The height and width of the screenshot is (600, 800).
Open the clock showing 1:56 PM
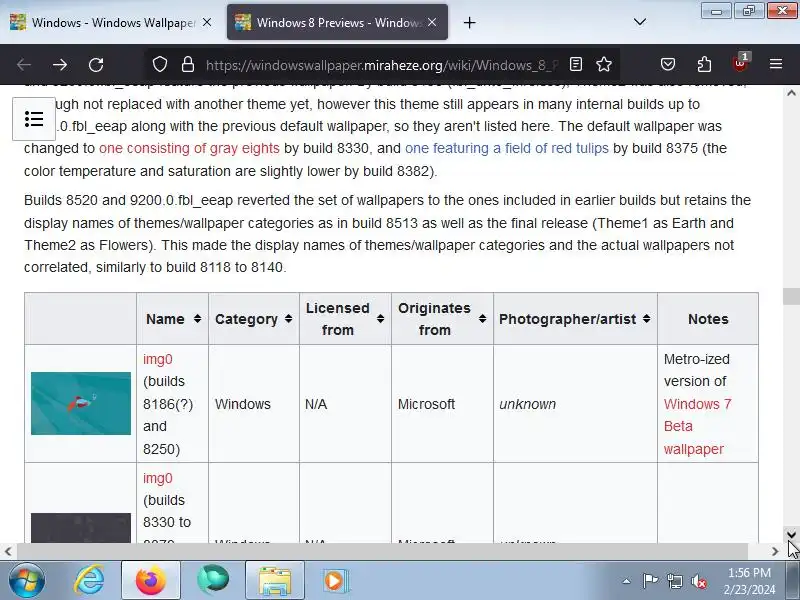749,581
